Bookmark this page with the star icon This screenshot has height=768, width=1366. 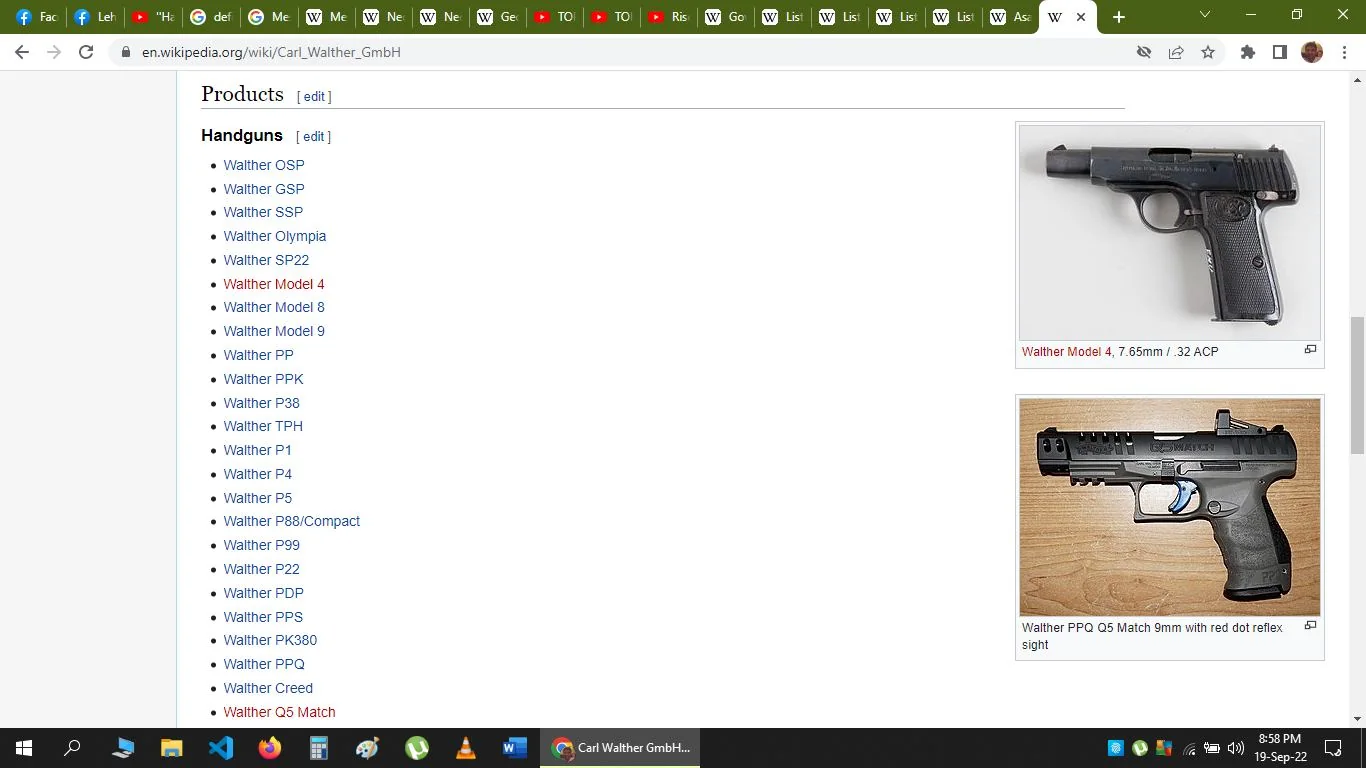[x=1208, y=52]
